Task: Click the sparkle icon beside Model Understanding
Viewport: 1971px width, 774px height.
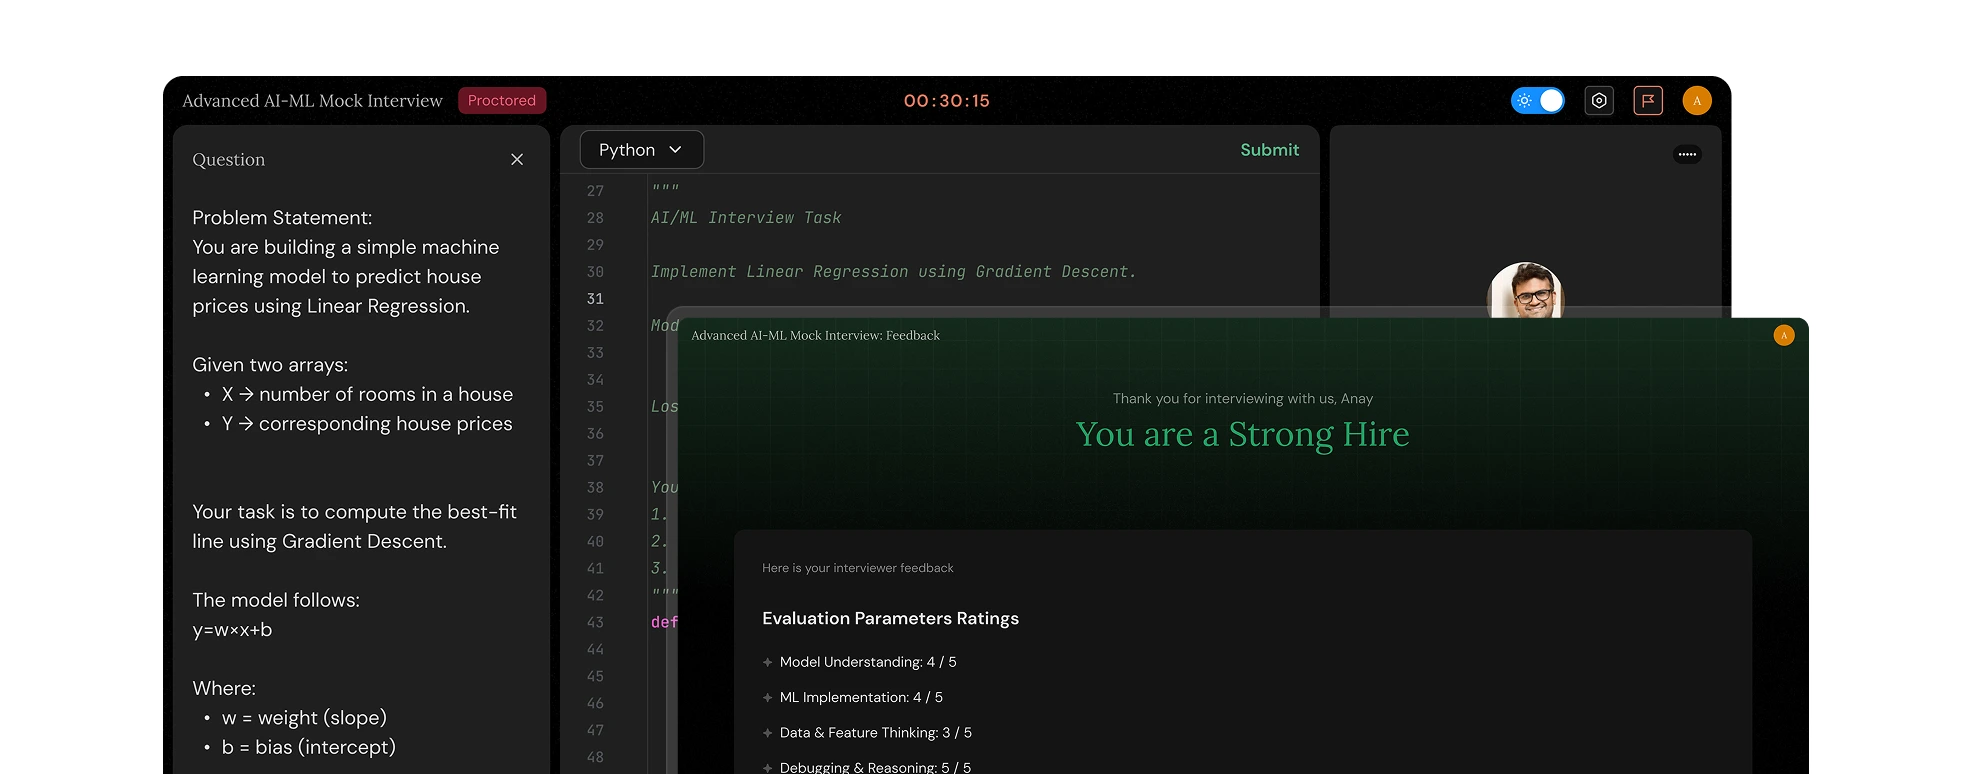Action: coord(768,662)
